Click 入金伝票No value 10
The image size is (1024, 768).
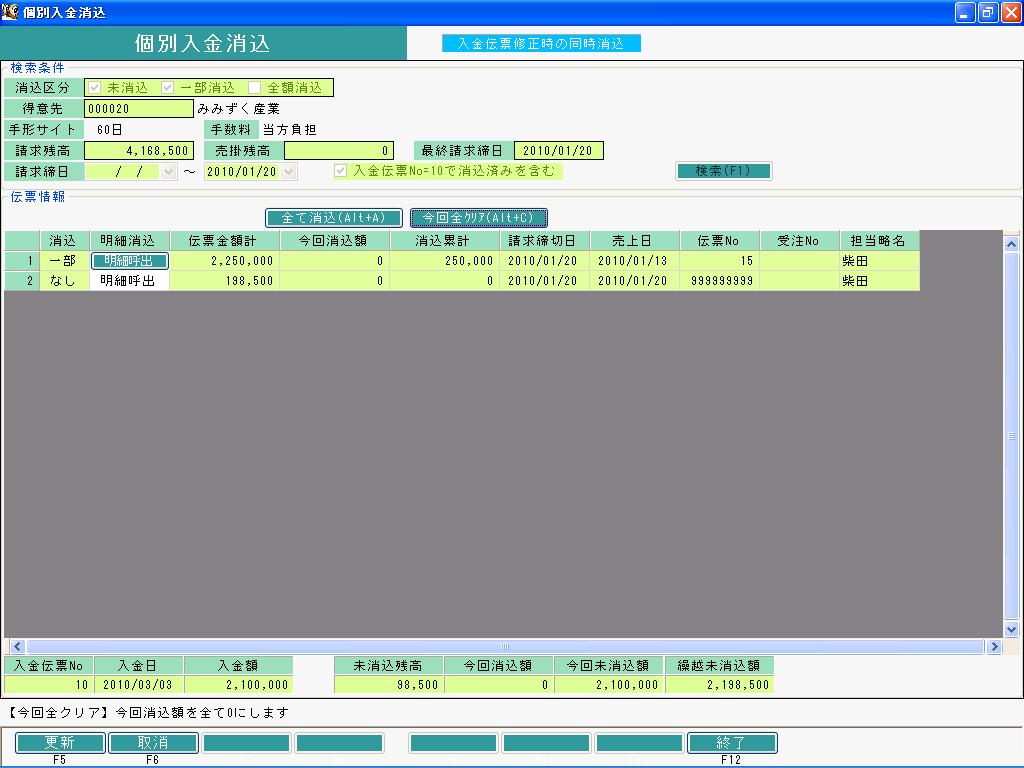[48, 684]
